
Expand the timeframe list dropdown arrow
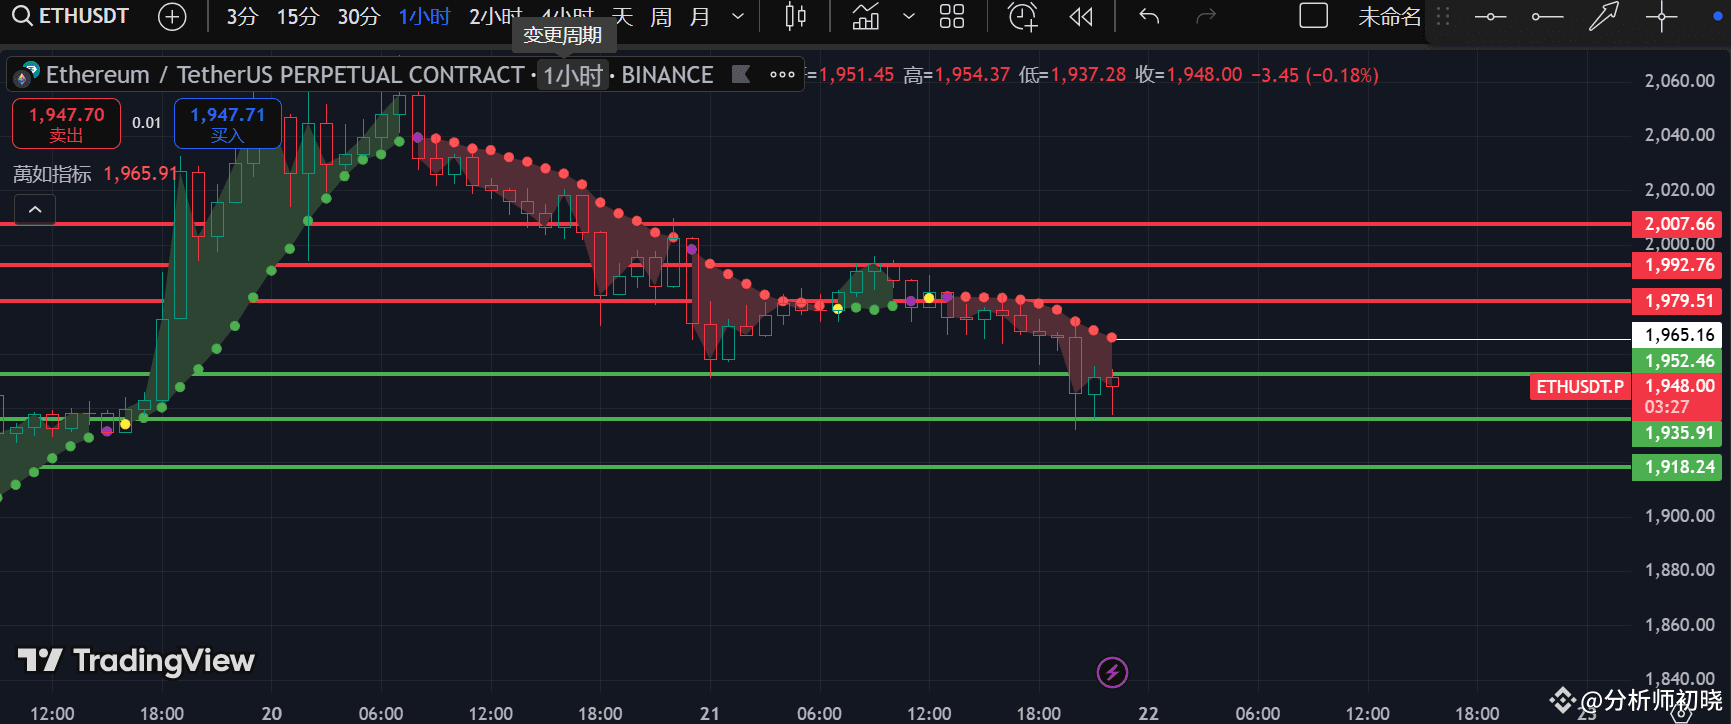[x=738, y=16]
